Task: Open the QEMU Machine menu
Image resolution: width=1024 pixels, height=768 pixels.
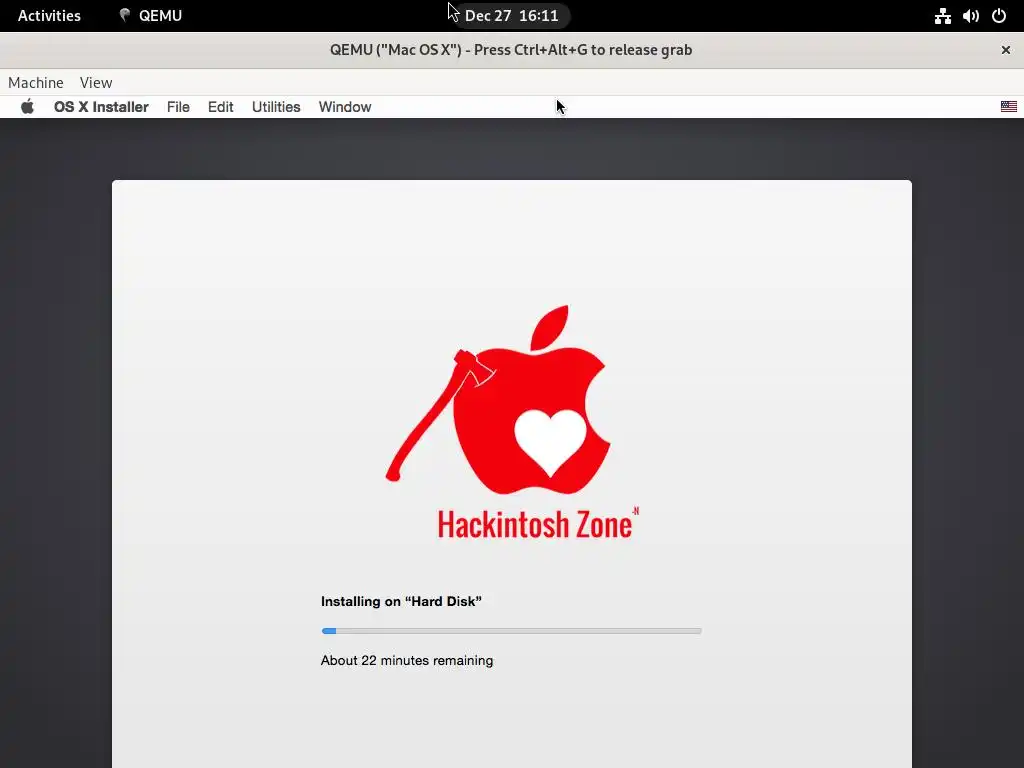Action: [x=36, y=82]
